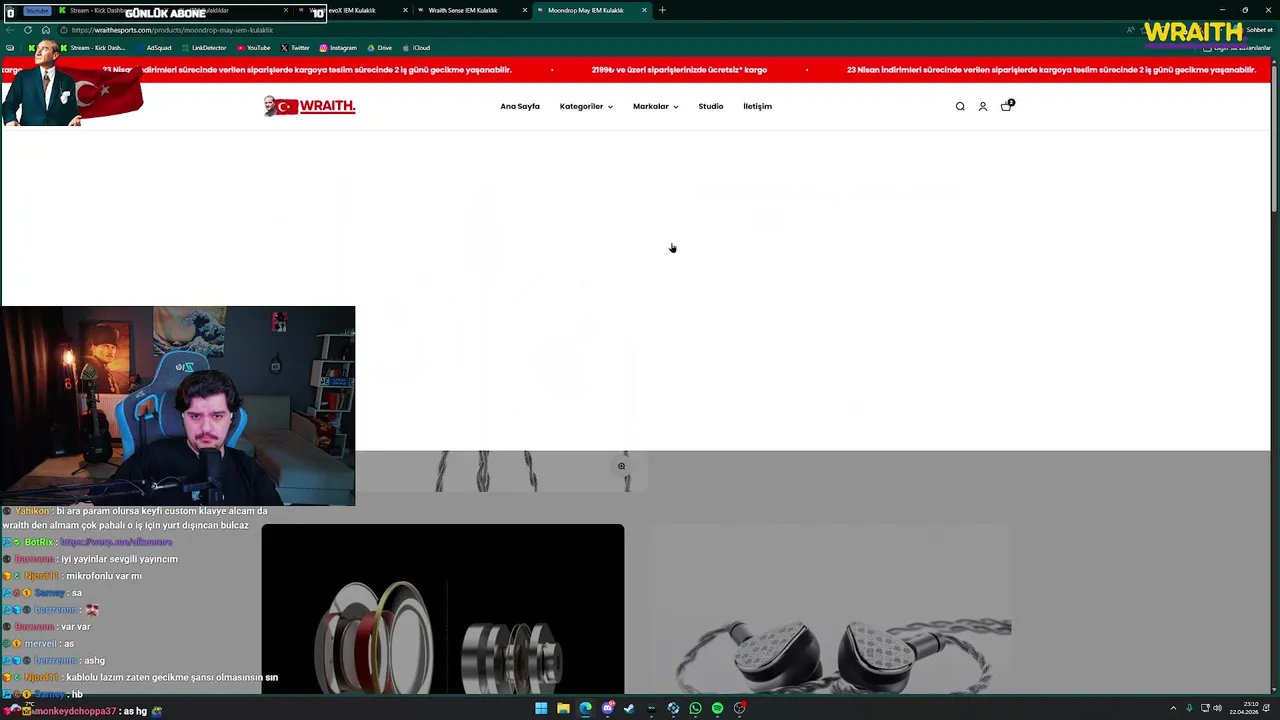Open the purple chat app with badge on taskbar
Image resolution: width=1280 pixels, height=720 pixels.
tap(607, 708)
